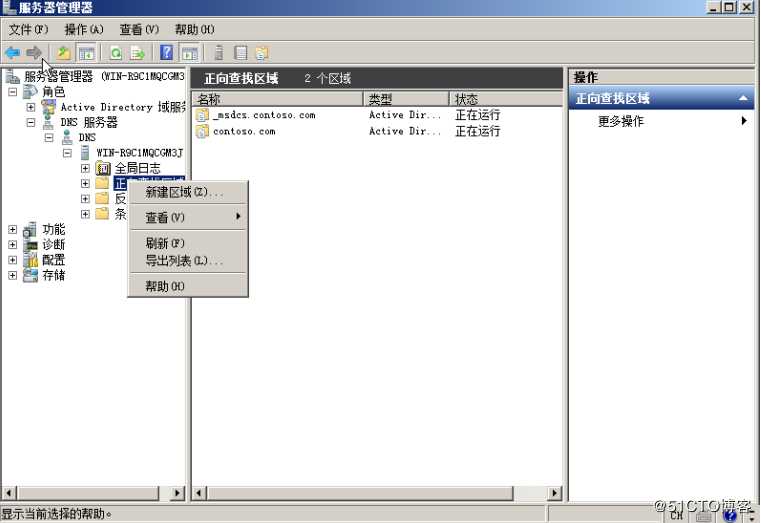
Task: Expand the 诊断 node
Action: coord(13,245)
